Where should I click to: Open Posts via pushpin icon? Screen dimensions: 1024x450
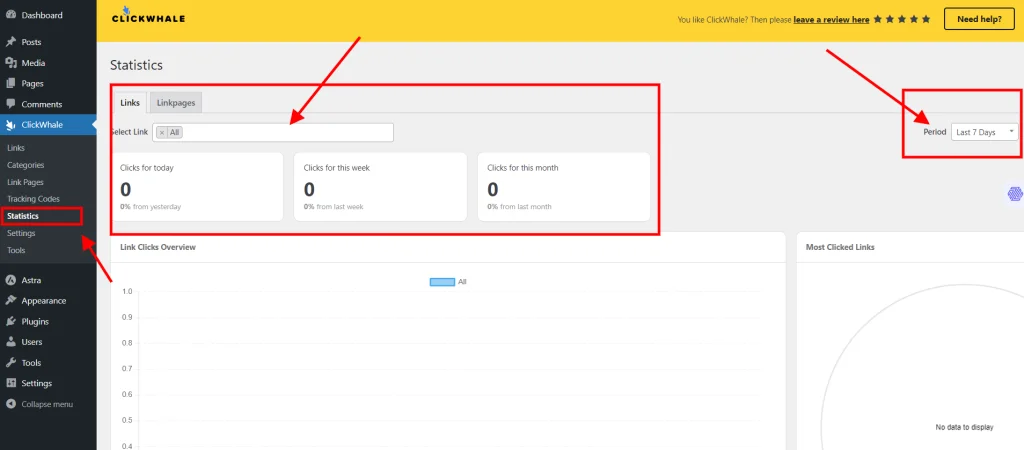pyautogui.click(x=10, y=42)
